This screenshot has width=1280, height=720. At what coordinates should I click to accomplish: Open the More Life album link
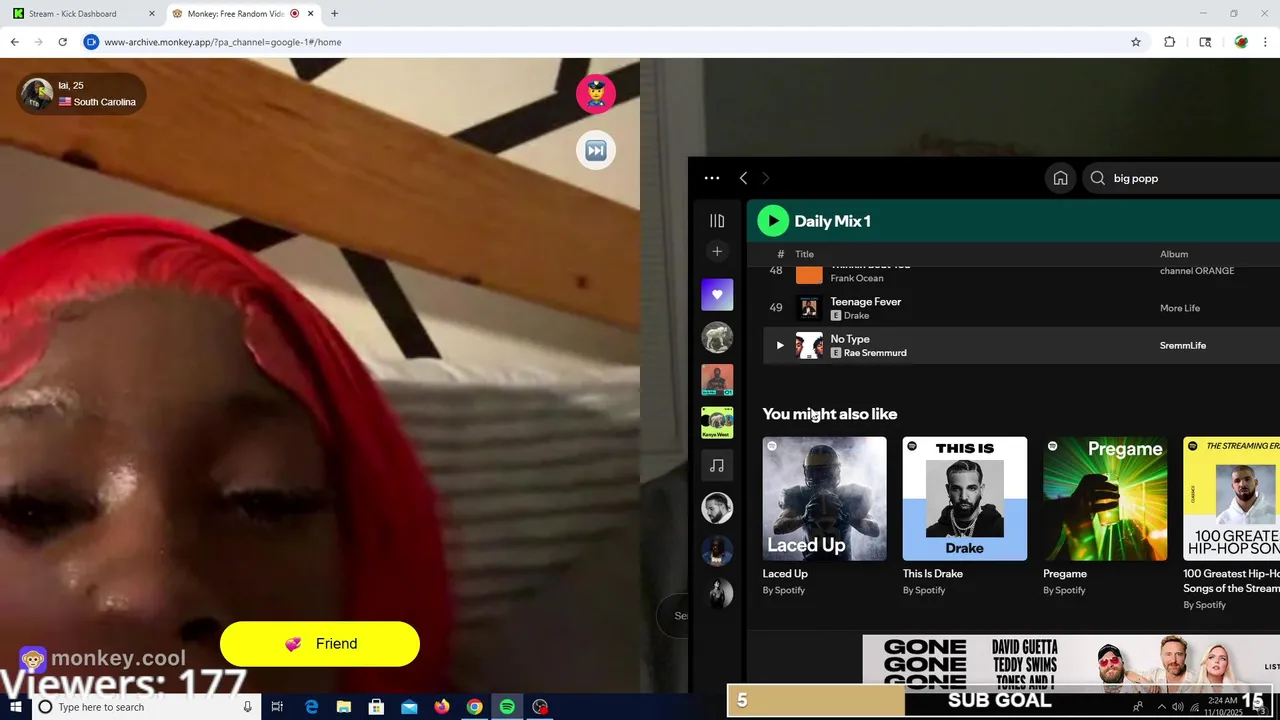point(1180,308)
